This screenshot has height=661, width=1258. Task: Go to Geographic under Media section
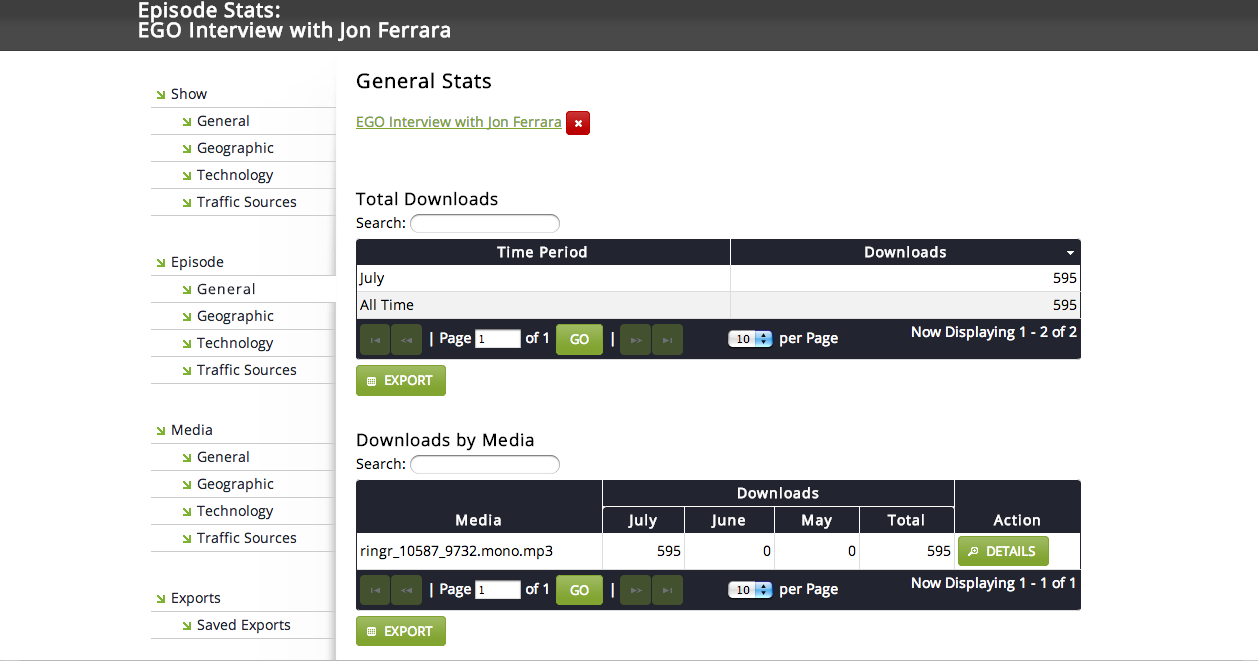point(235,484)
